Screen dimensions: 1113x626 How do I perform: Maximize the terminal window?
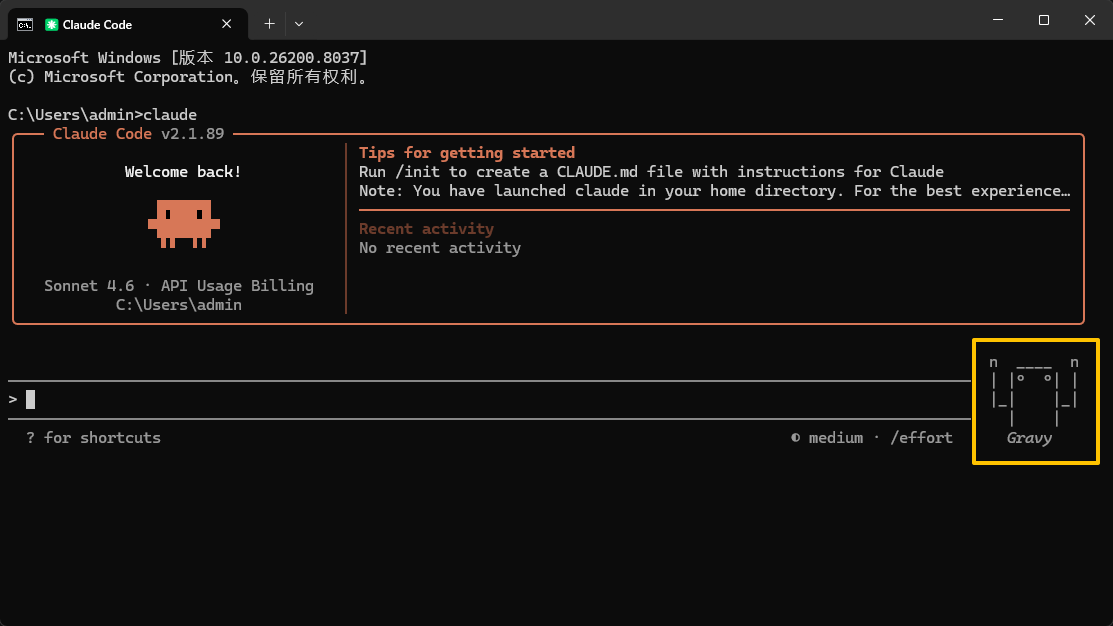click(x=1043, y=20)
